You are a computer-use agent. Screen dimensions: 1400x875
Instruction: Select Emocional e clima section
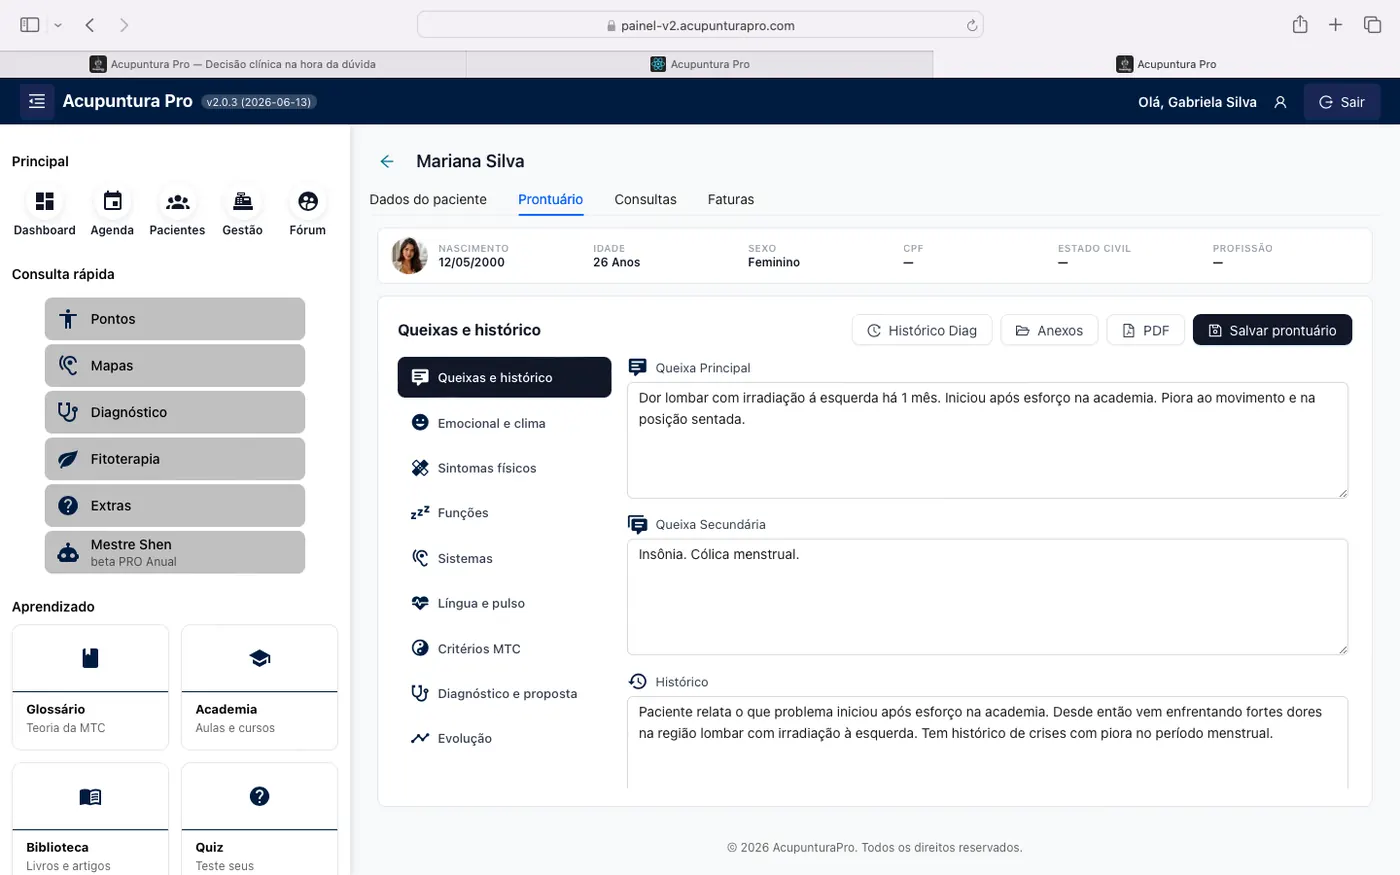pyautogui.click(x=504, y=423)
